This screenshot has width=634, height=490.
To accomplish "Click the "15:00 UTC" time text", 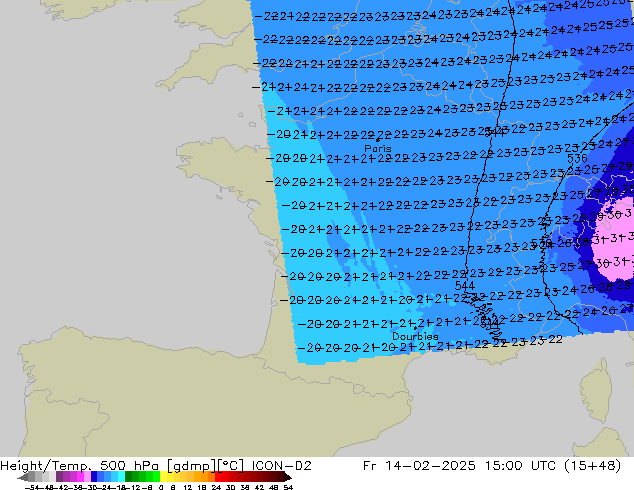I will tap(520, 466).
